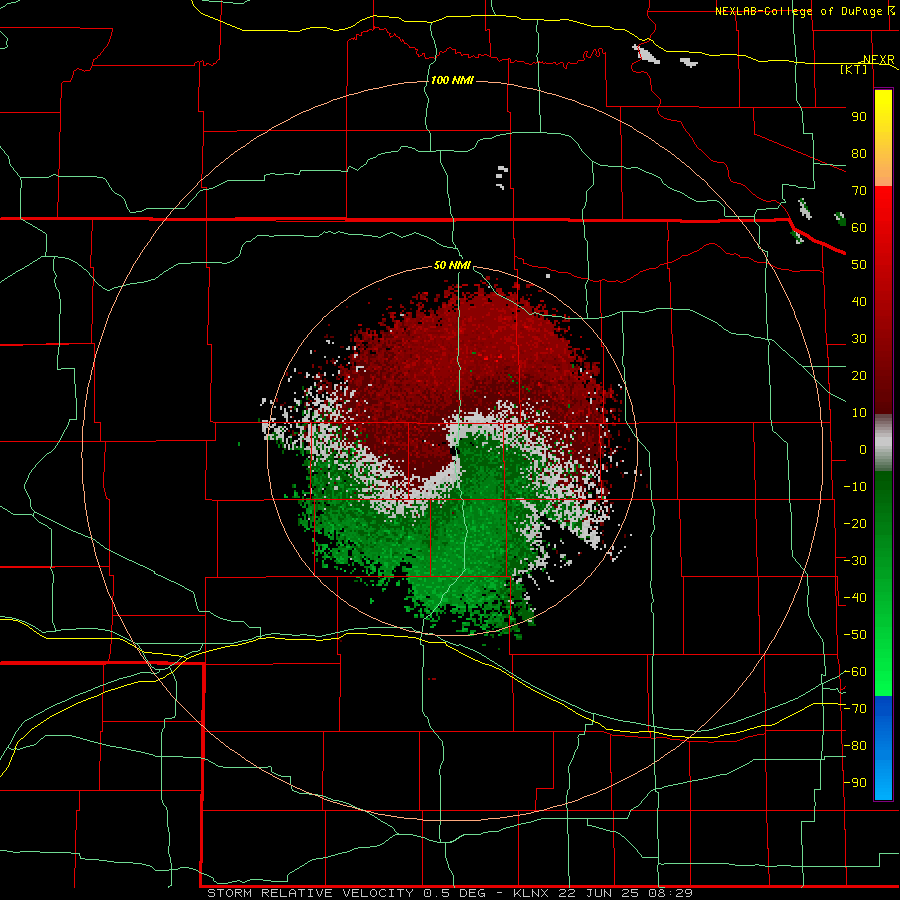Click the "22 JUN 25" date text

(x=598, y=893)
